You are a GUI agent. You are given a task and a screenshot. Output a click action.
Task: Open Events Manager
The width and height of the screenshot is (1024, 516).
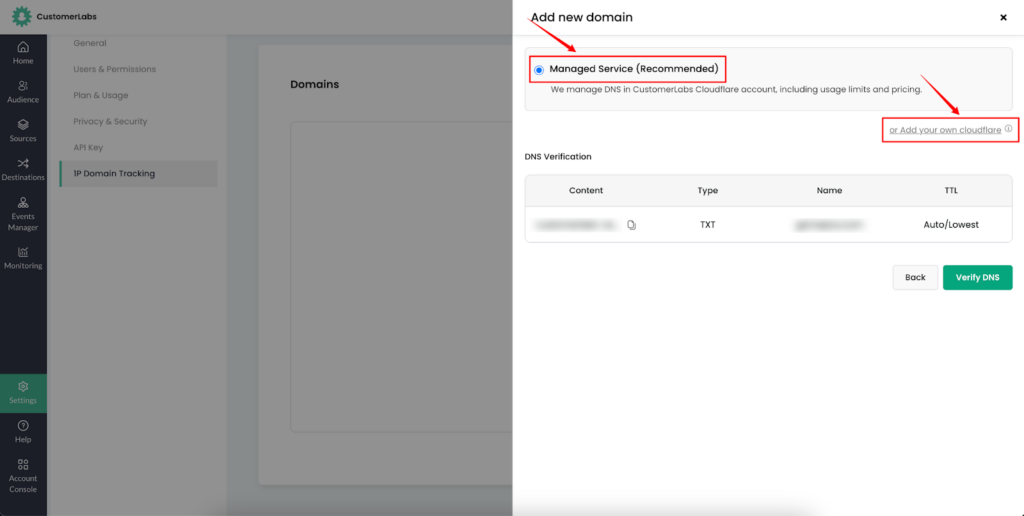(23, 214)
